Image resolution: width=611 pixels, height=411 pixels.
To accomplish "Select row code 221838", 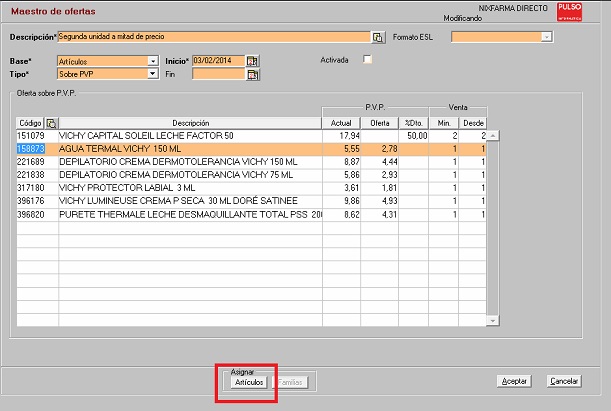I will pos(30,175).
